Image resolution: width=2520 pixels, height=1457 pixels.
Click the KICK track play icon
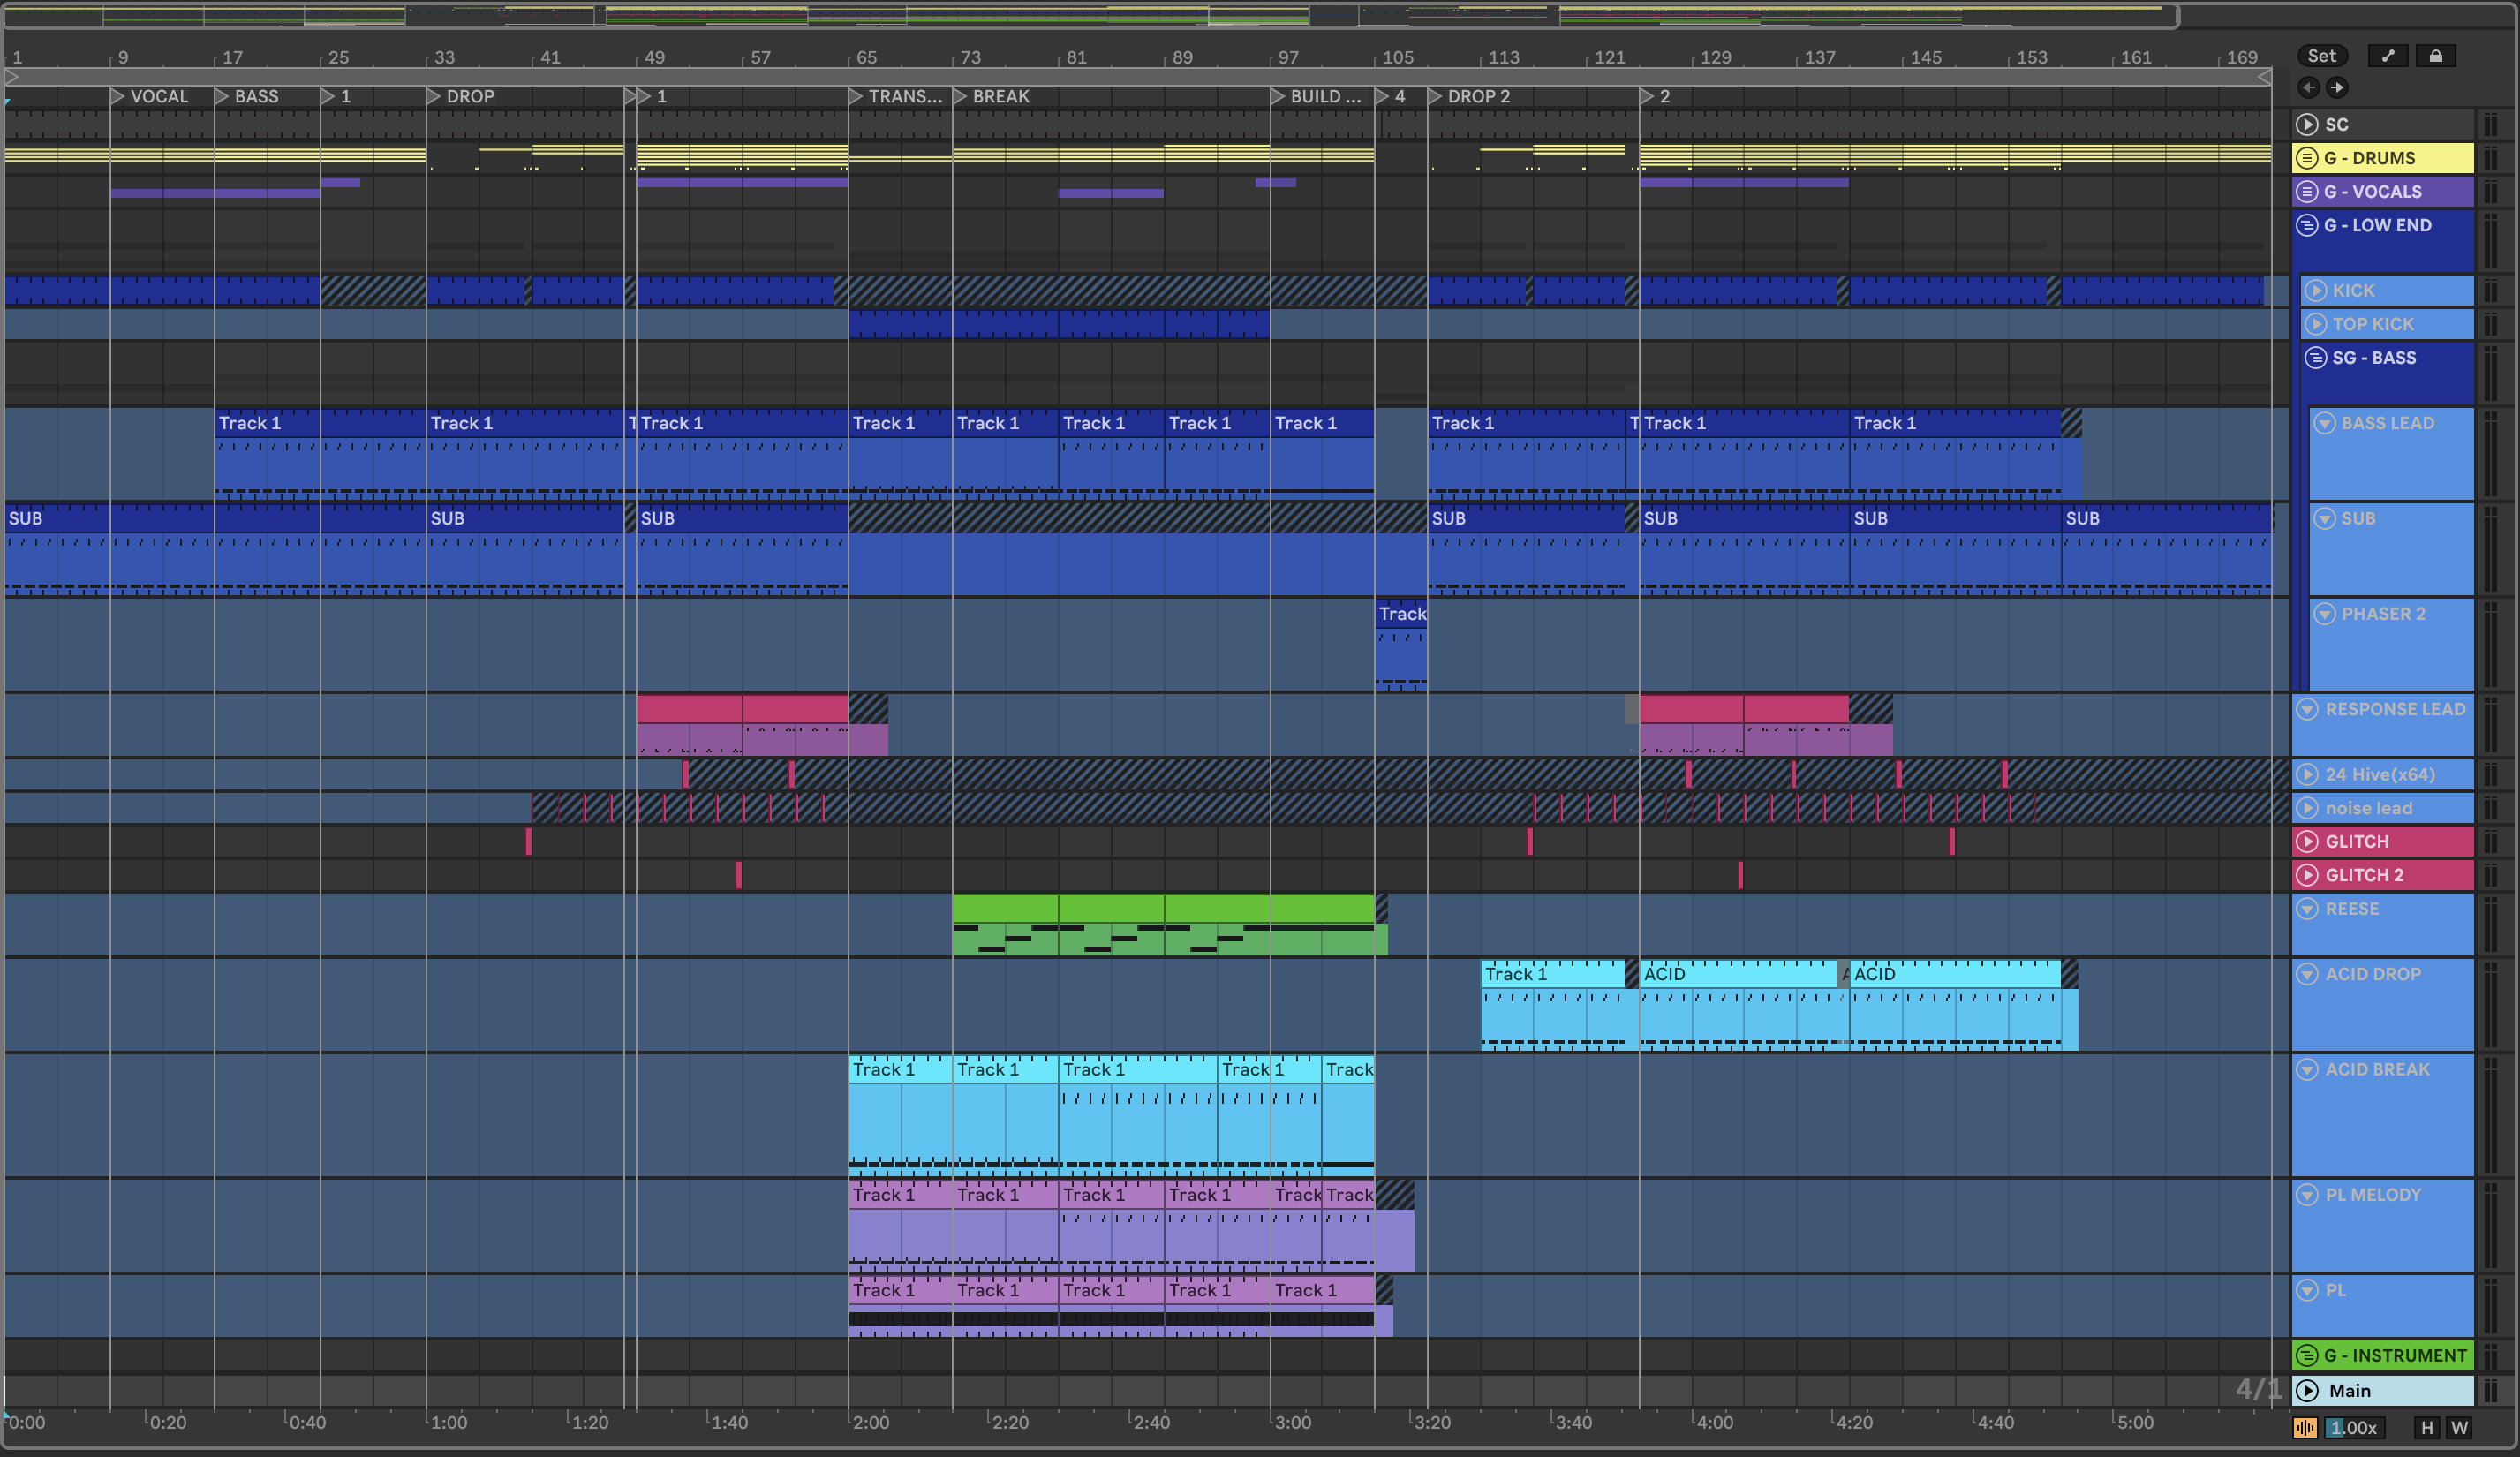click(x=2315, y=291)
